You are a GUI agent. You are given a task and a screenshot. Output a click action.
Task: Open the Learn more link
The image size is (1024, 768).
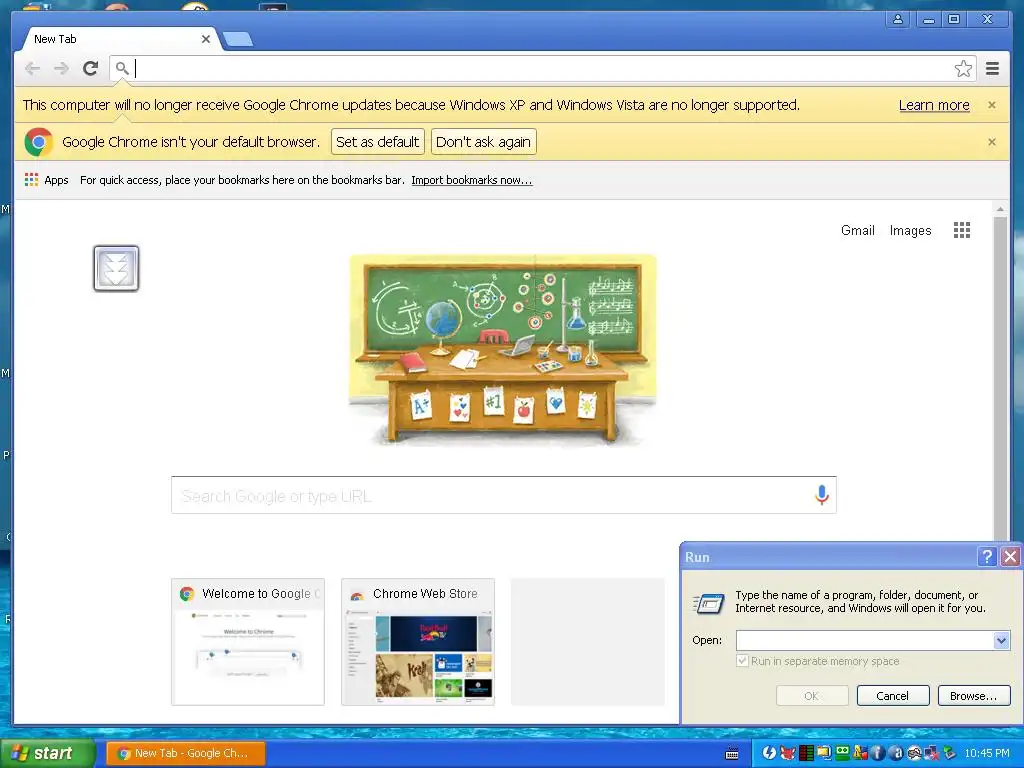click(934, 105)
